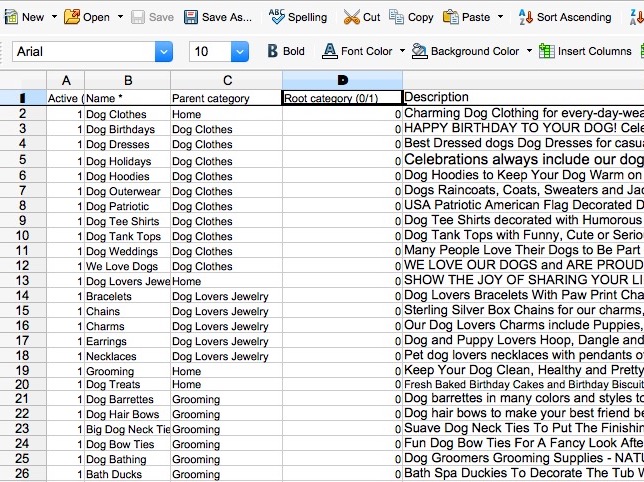Viewport: 644px width, 482px height.
Task: Select the 'Bracelets' name cell
Action: click(128, 296)
